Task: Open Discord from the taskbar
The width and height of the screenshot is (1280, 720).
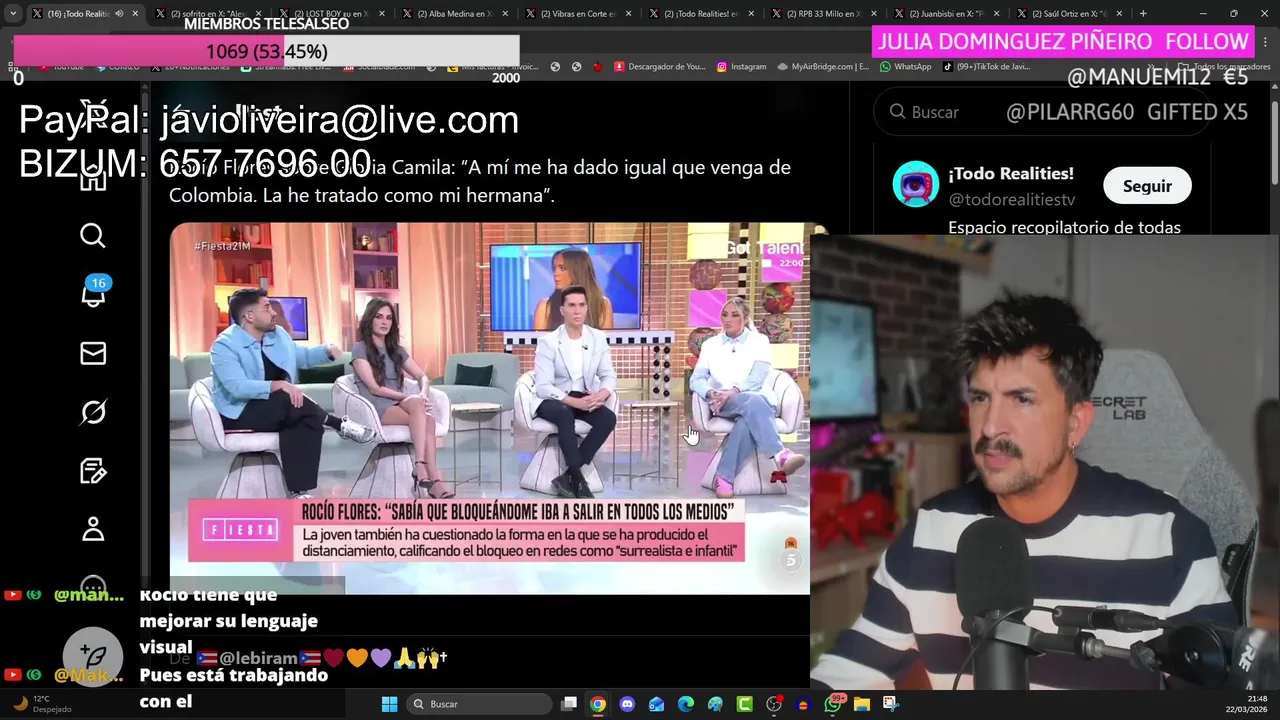Action: click(627, 704)
